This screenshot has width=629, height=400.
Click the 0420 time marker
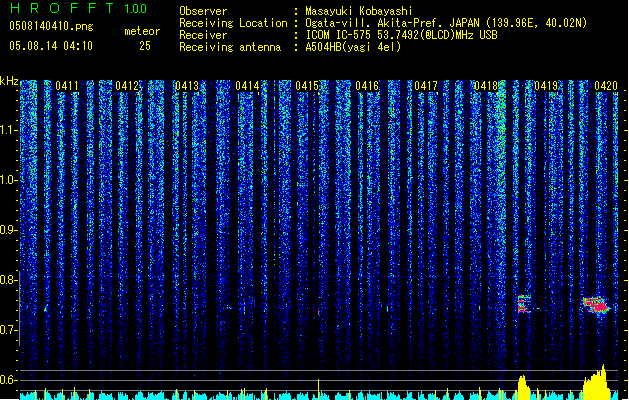pos(606,86)
